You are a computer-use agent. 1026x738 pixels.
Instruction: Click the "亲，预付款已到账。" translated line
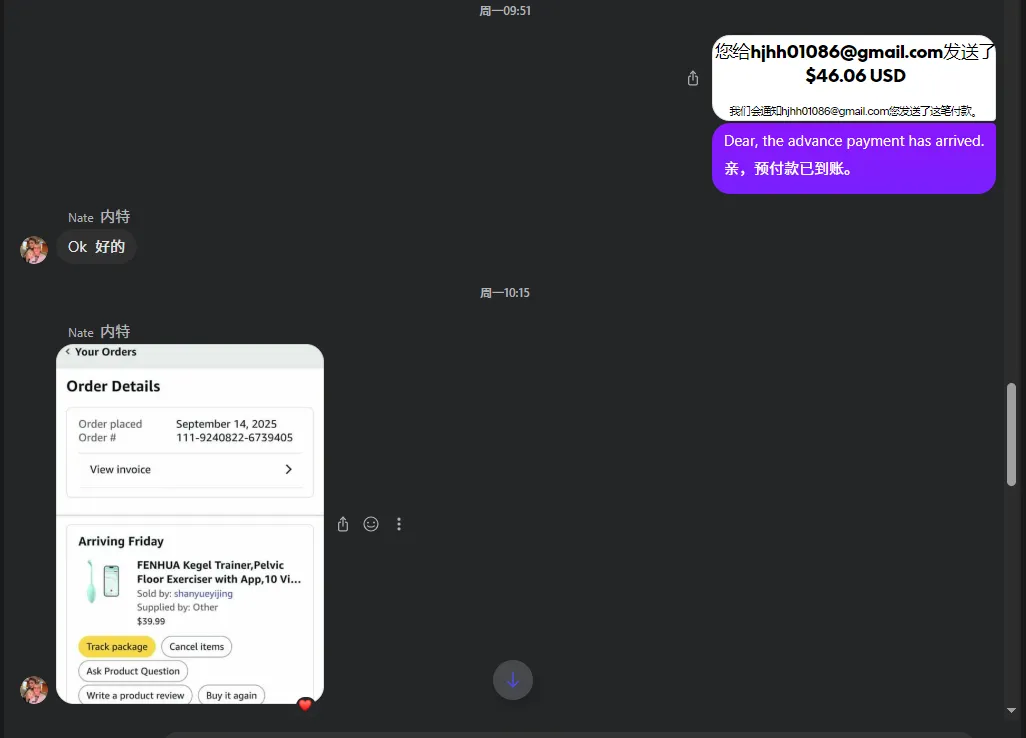pos(788,169)
